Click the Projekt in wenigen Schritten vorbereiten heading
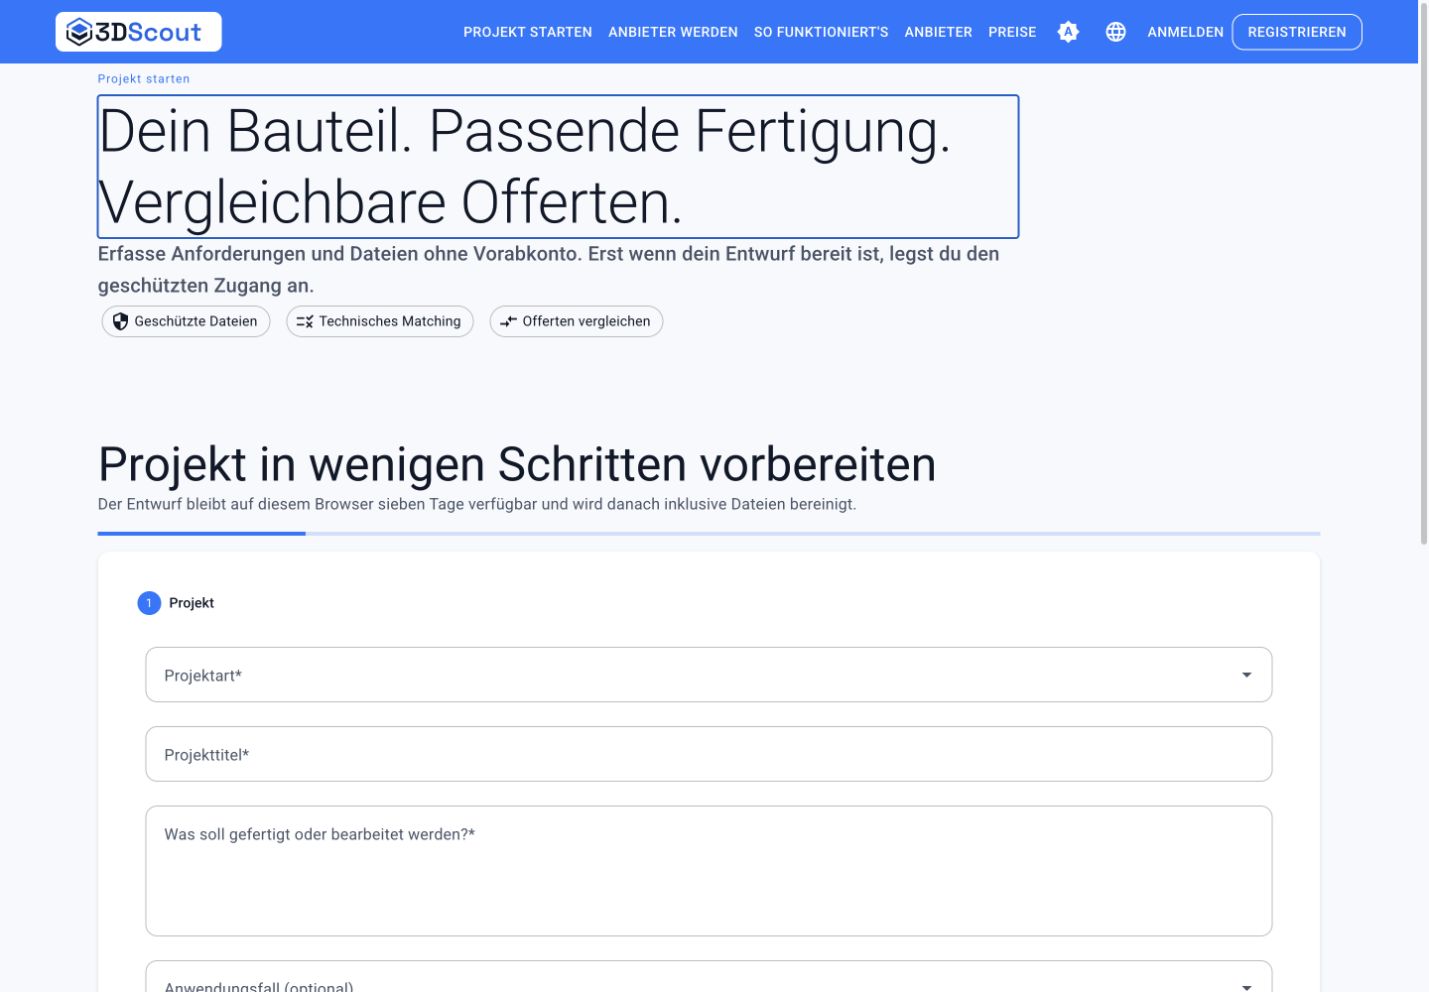Viewport: 1429px width, 992px height. pyautogui.click(x=517, y=464)
